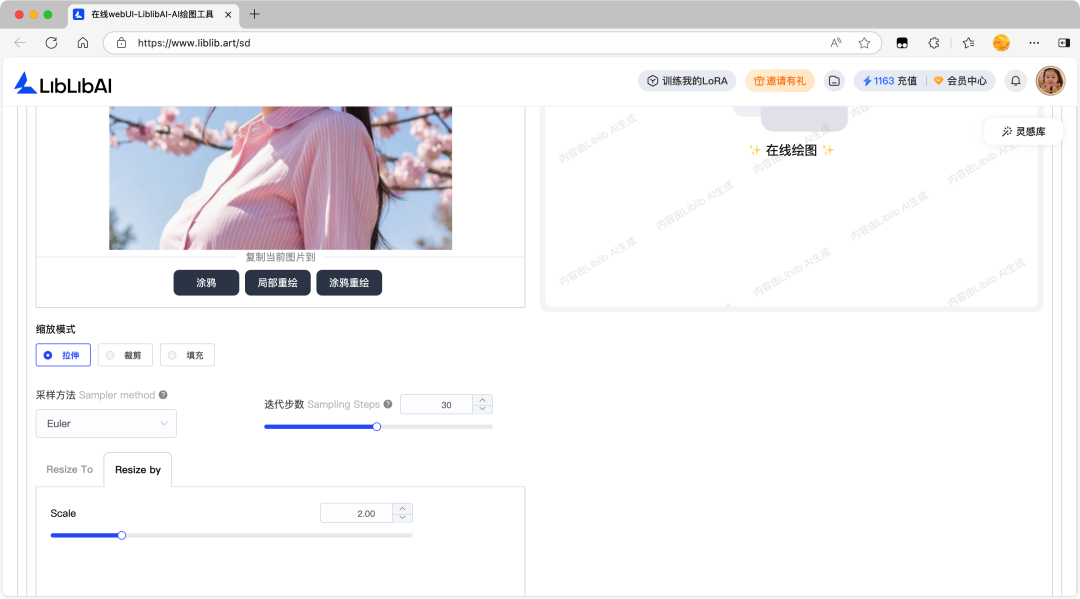Close the 在线webUI browser tab

click(x=228, y=14)
